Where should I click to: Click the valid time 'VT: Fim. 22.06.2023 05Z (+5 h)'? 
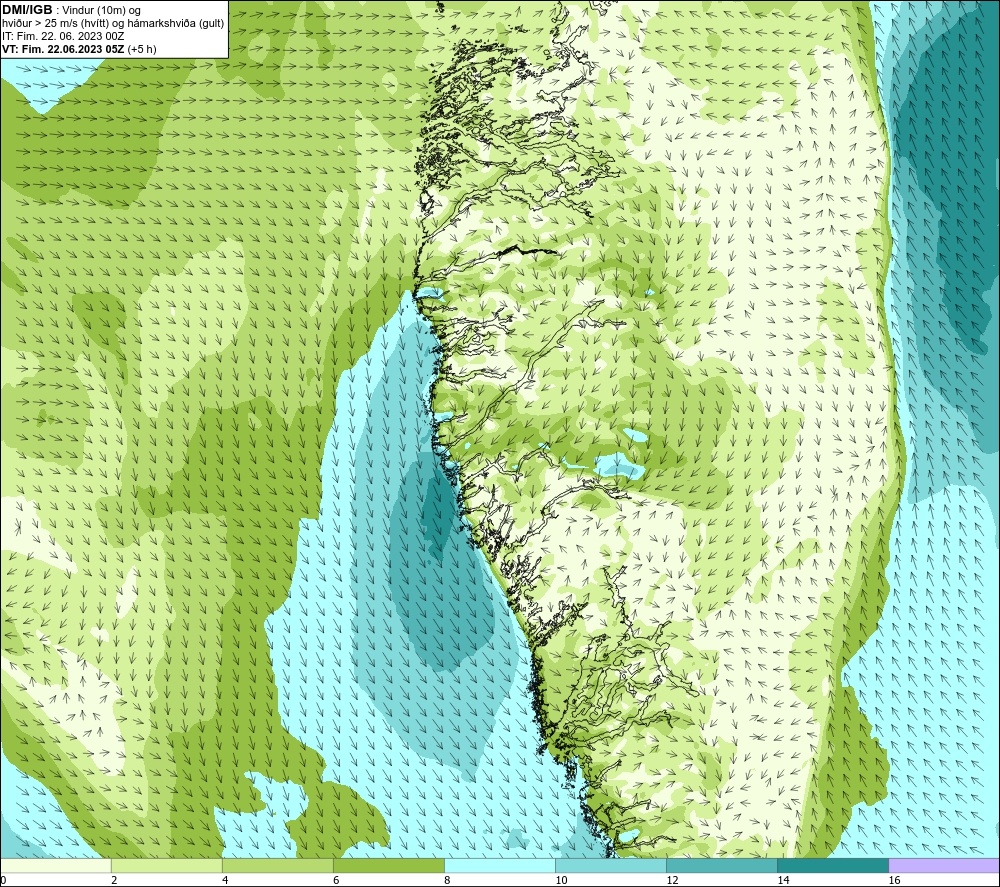[x=80, y=48]
